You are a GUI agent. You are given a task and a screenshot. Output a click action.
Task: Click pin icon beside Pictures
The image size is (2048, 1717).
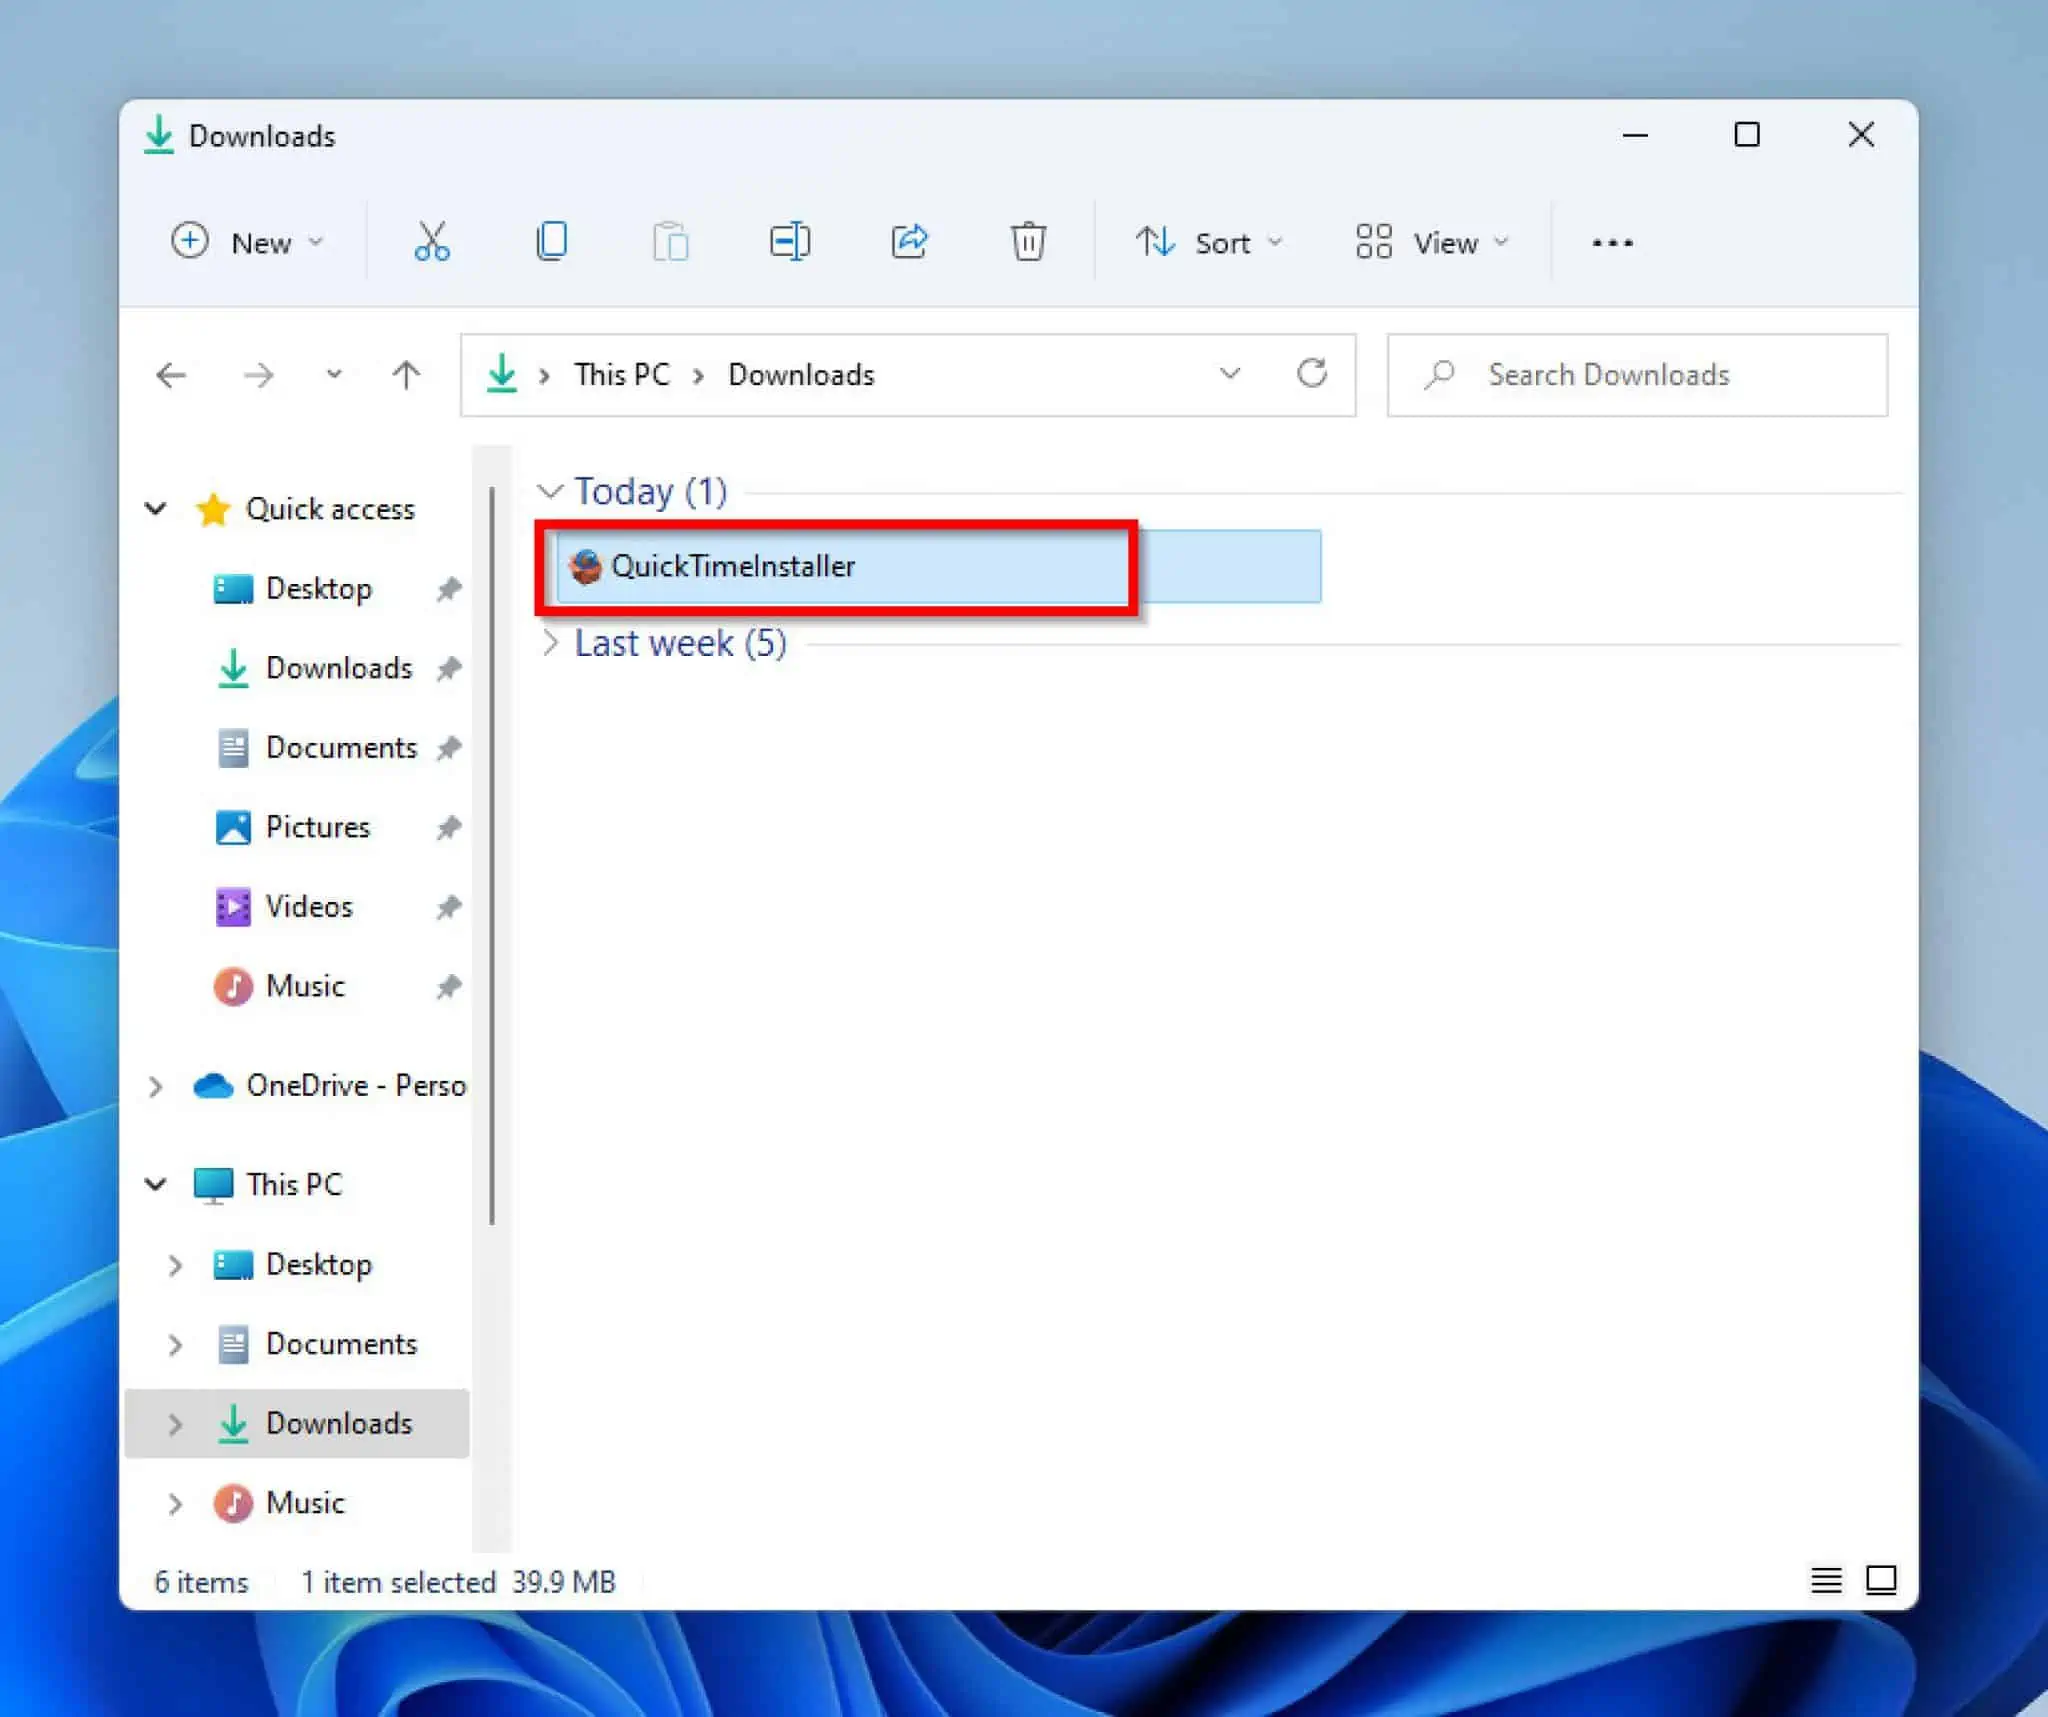[x=449, y=827]
